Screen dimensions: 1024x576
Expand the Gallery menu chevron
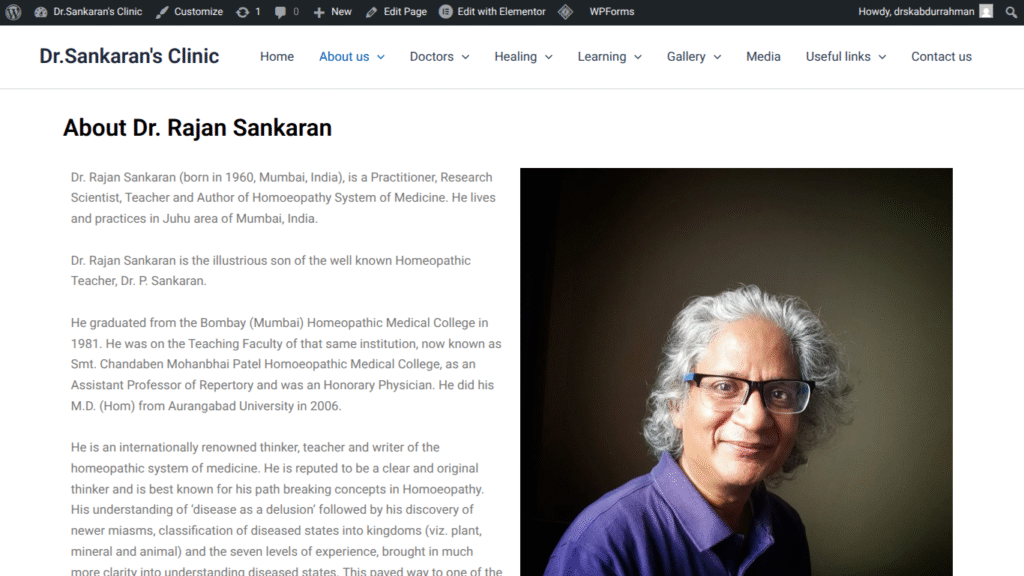pos(717,57)
